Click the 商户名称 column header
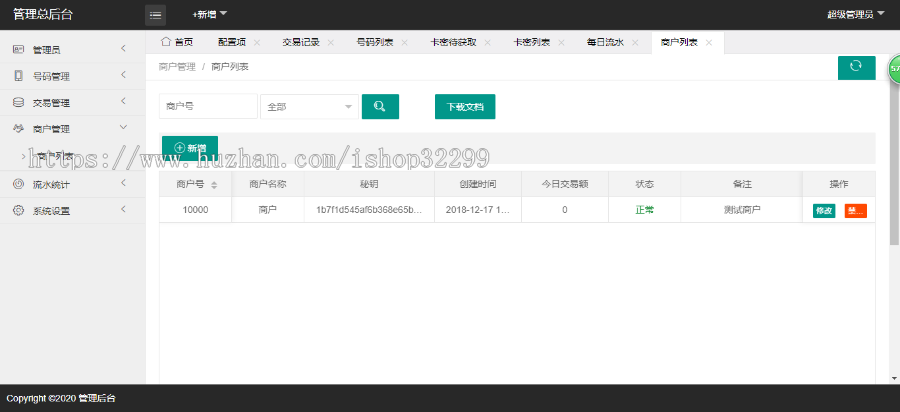Viewport: 900px width, 412px height. click(268, 185)
